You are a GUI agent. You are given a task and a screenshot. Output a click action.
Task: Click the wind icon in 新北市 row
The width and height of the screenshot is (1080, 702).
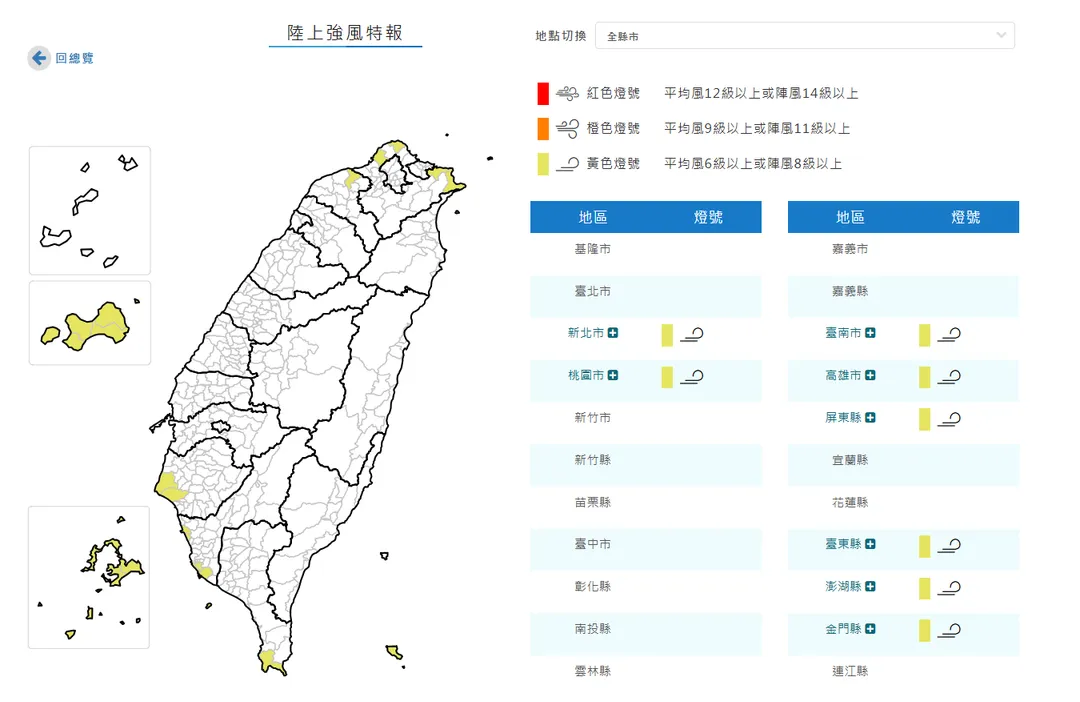(x=692, y=335)
